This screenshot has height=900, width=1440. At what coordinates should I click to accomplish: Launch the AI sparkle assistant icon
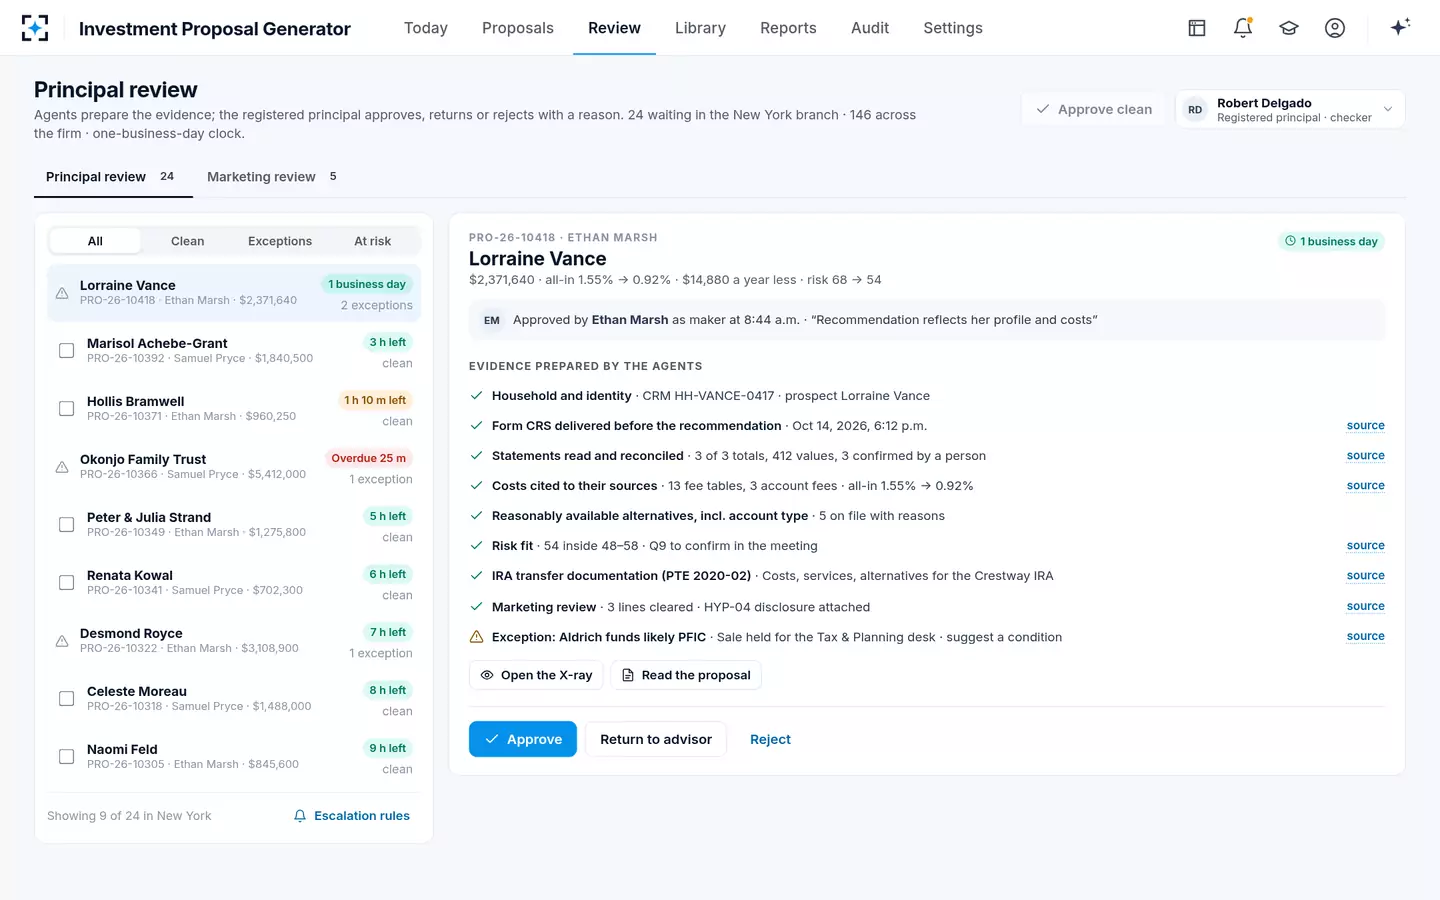coord(1400,27)
